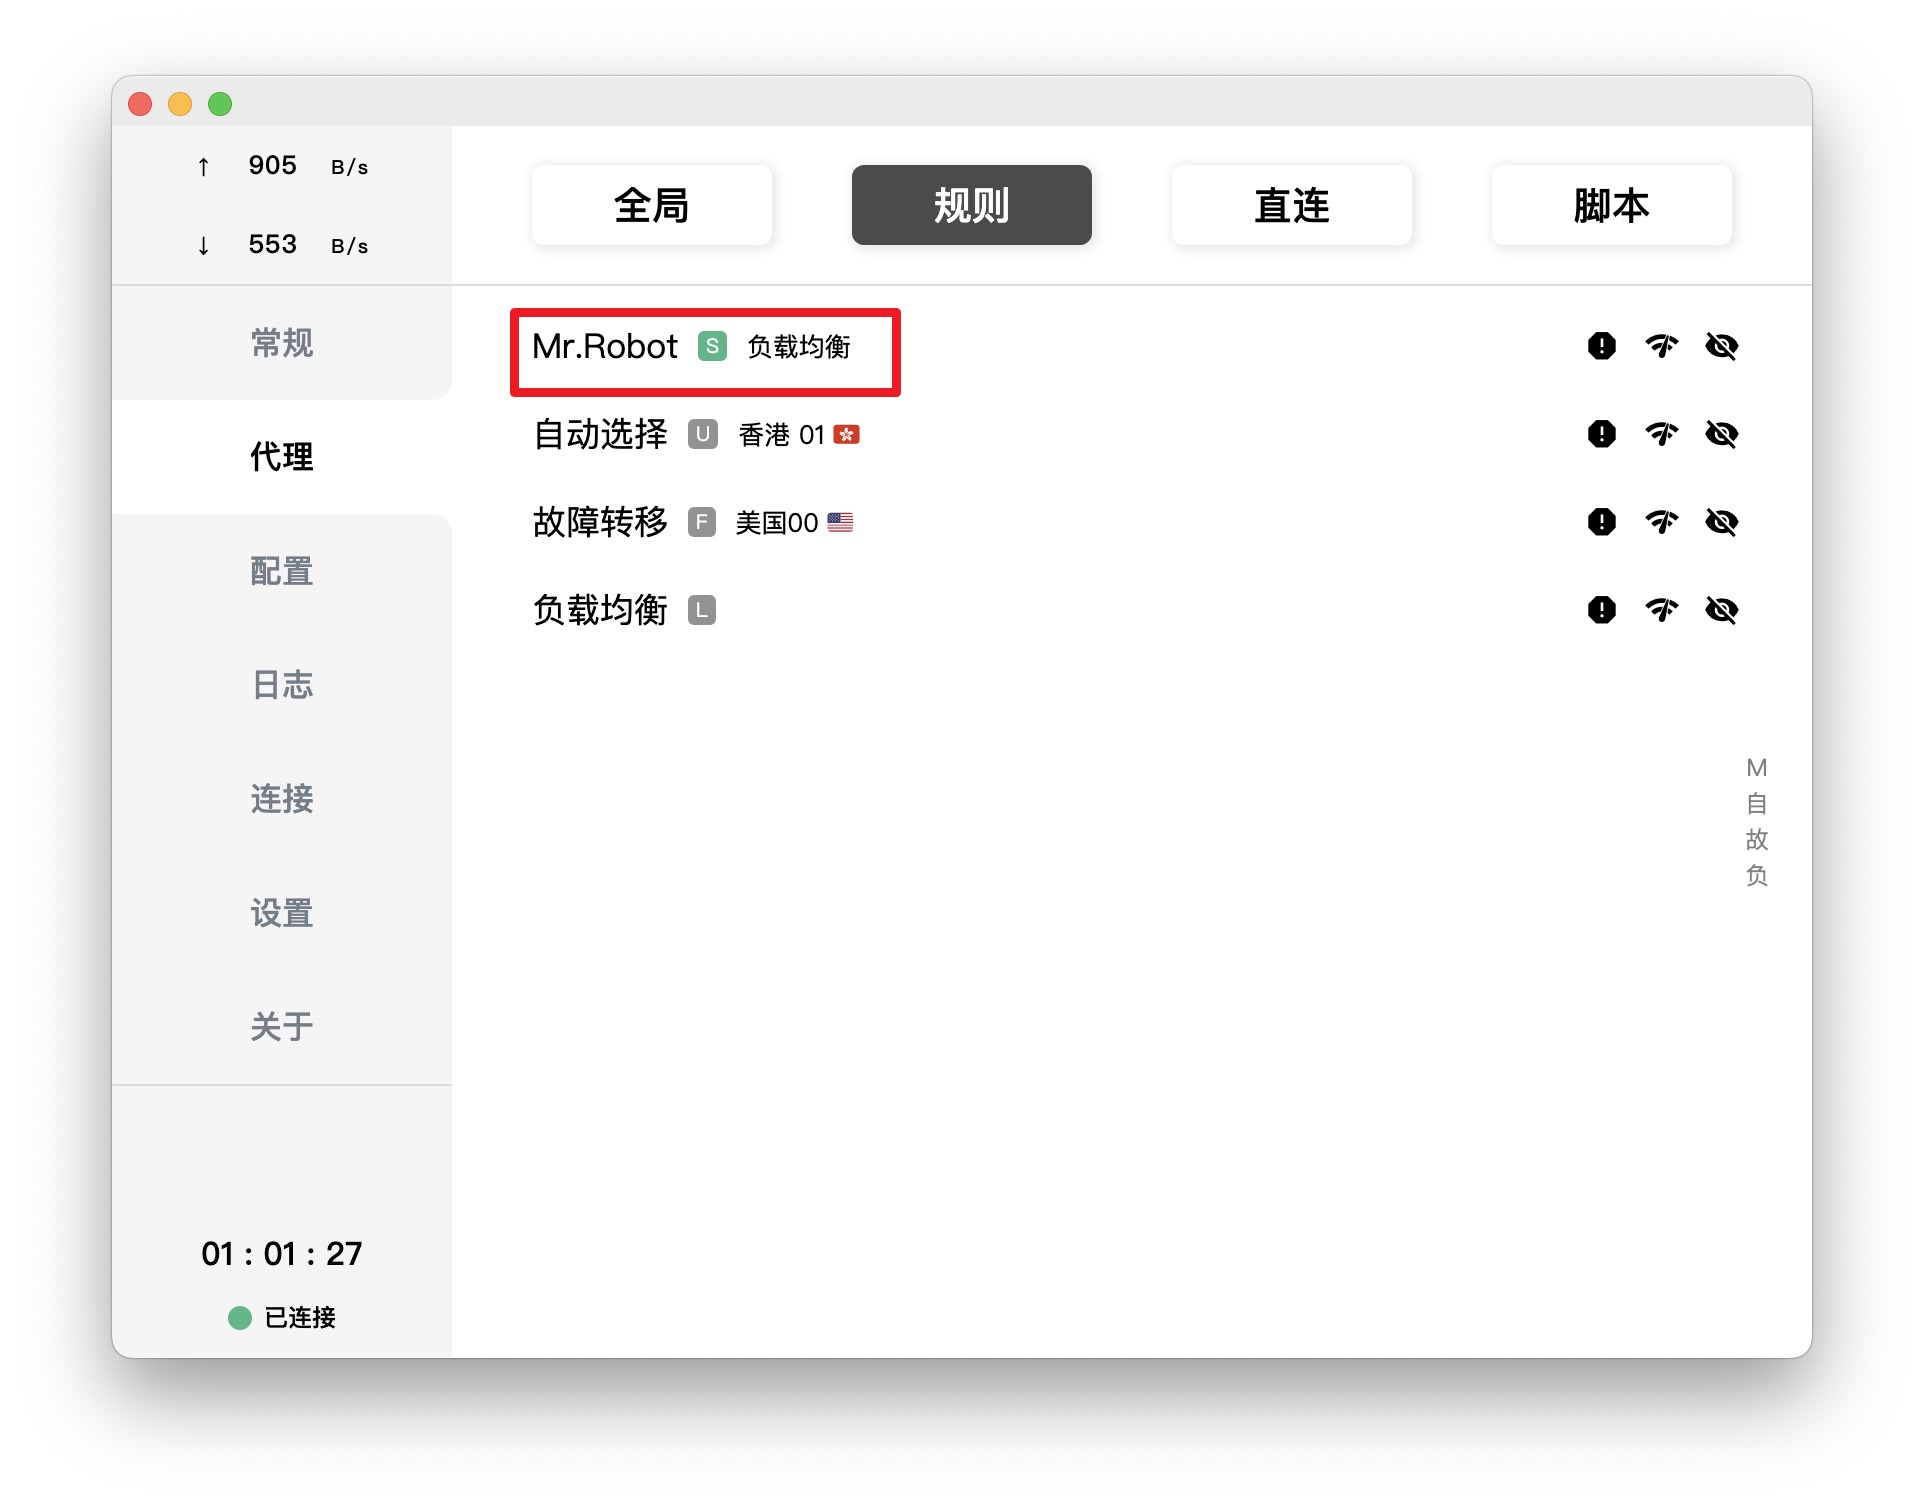Open the 日志 sidebar page

282,685
